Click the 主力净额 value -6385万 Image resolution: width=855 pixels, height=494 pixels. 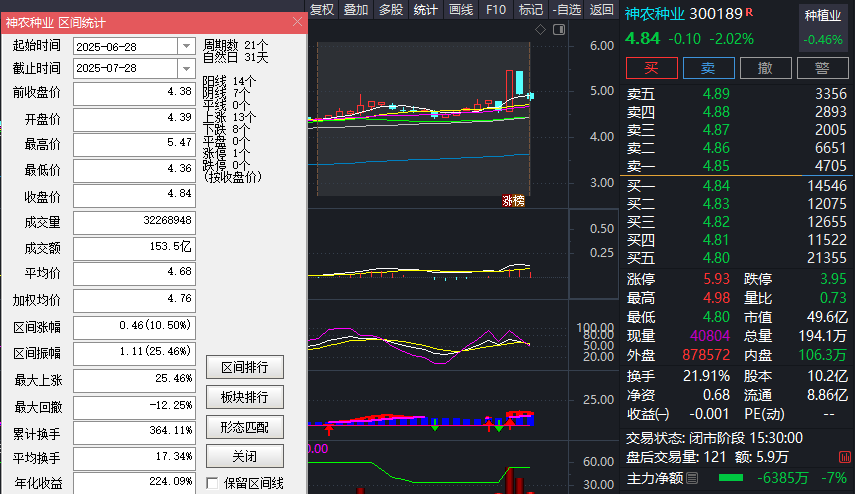coord(782,478)
